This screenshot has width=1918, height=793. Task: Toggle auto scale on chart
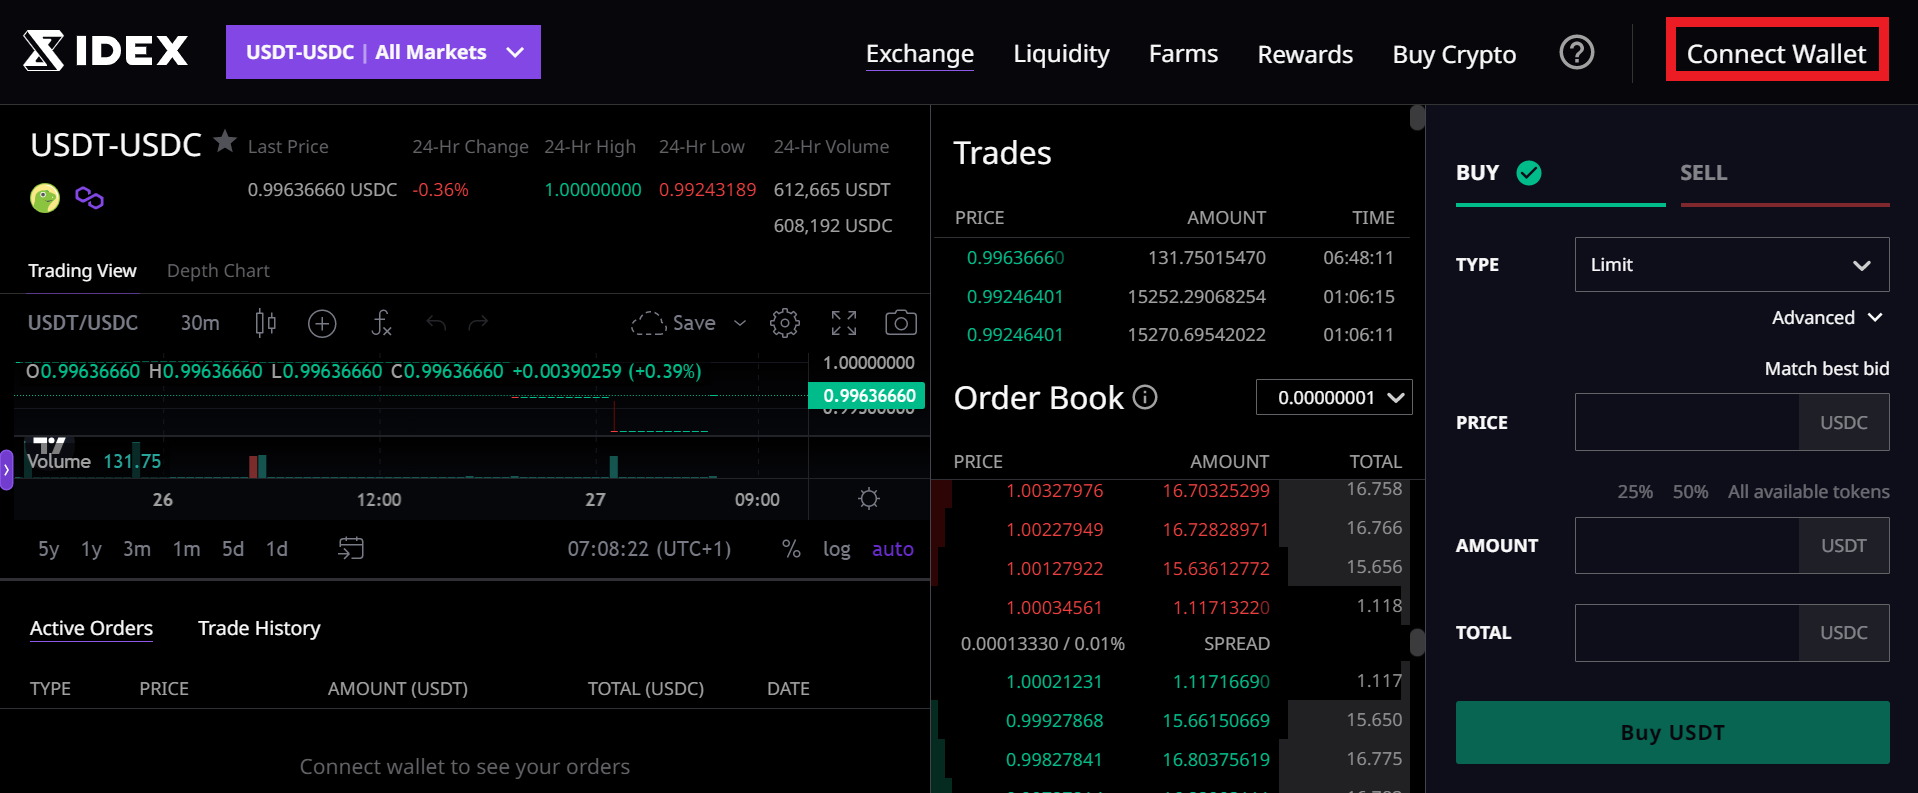893,549
